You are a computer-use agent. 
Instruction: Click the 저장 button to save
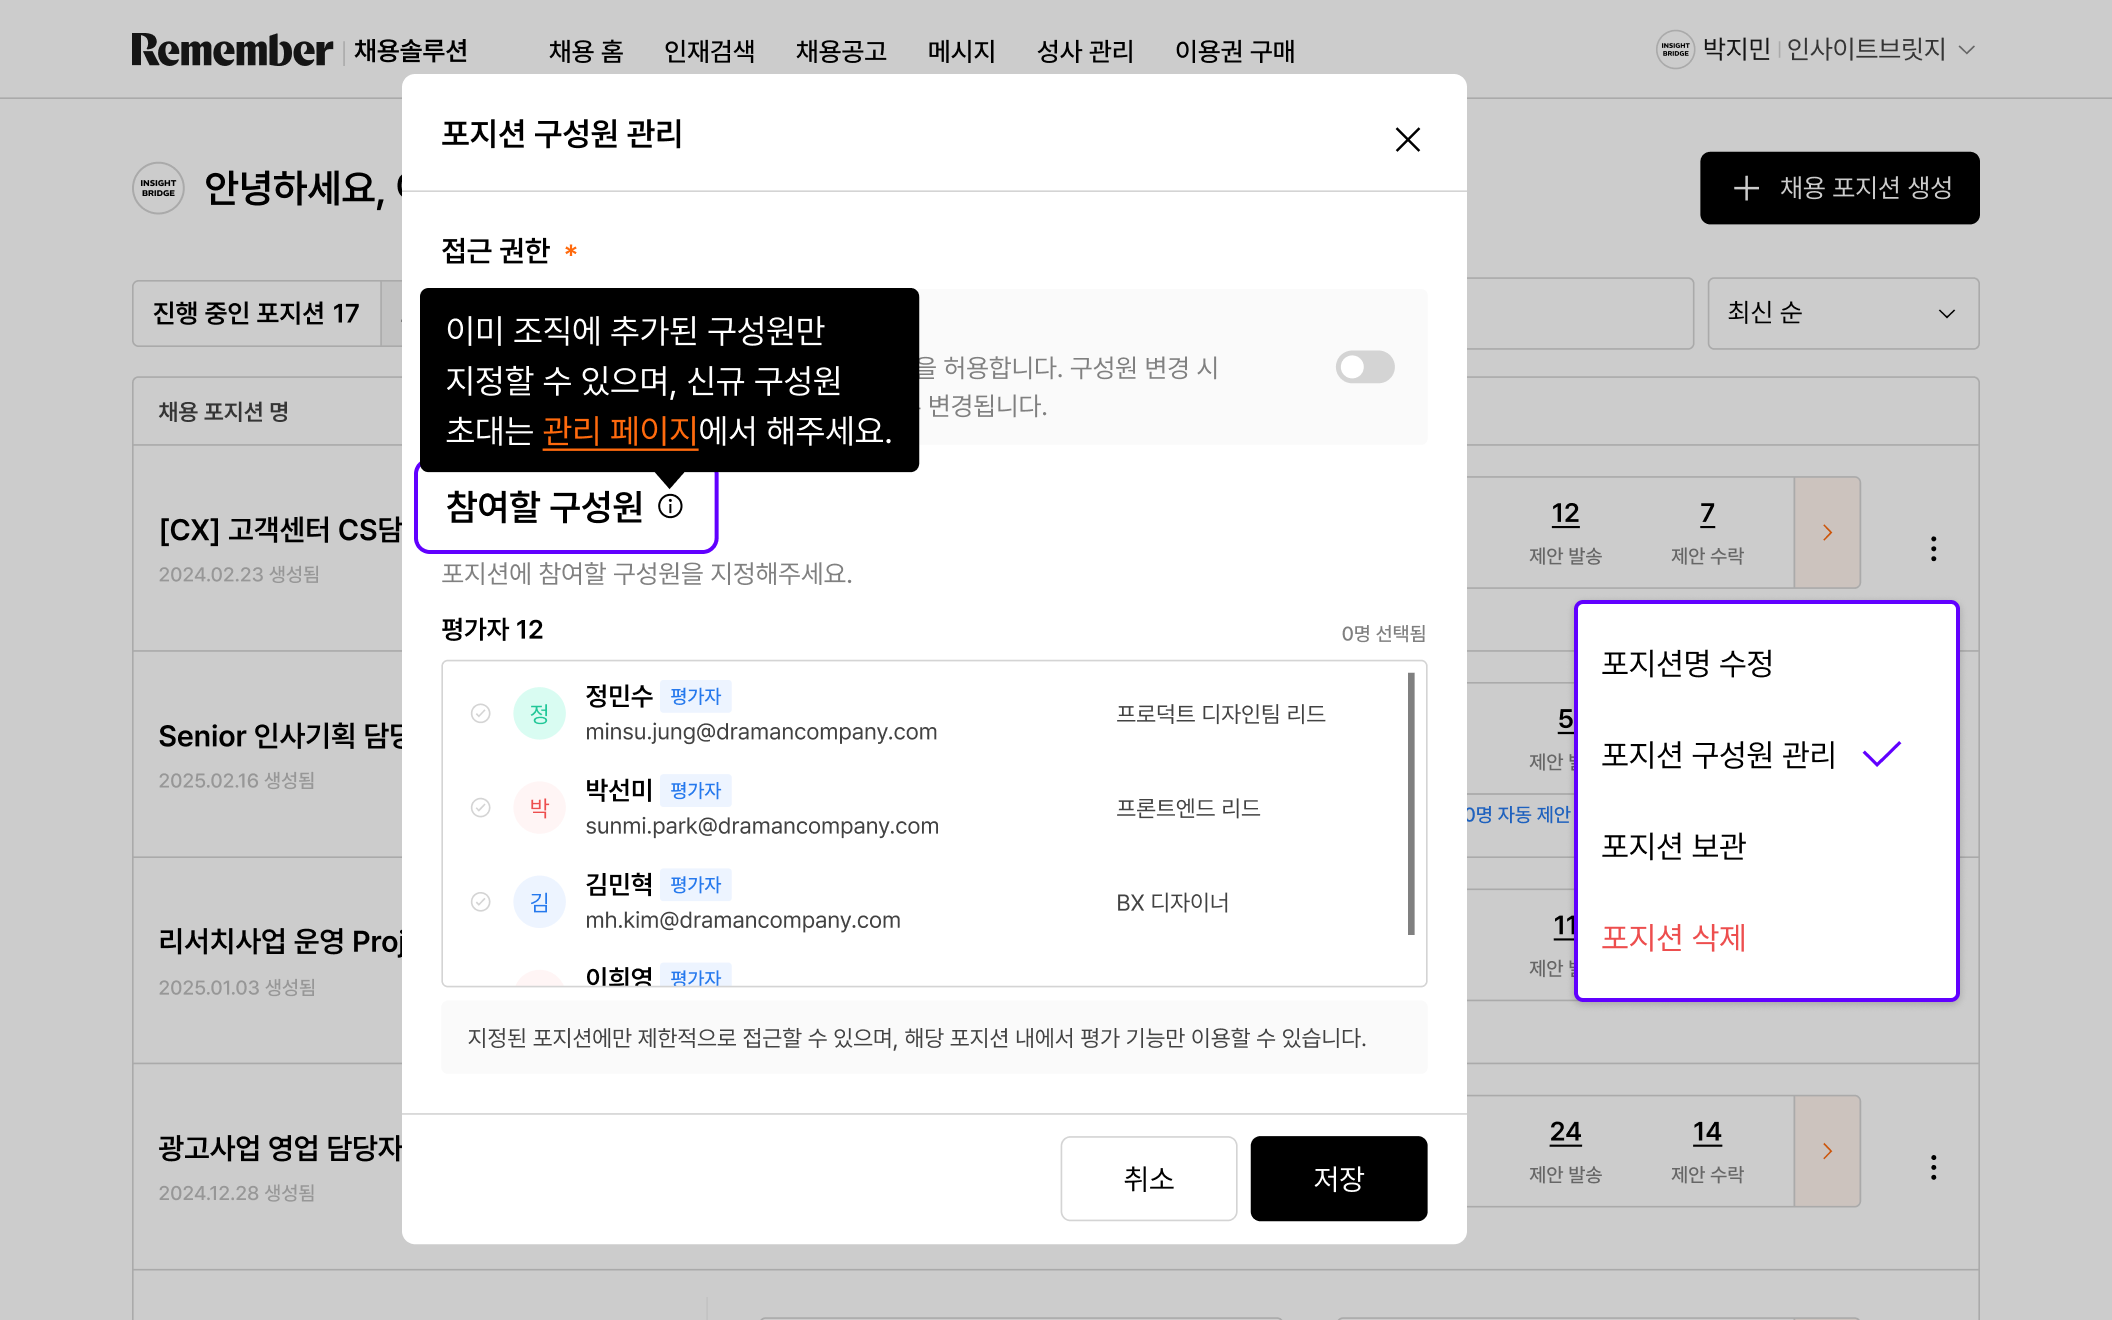click(1338, 1179)
